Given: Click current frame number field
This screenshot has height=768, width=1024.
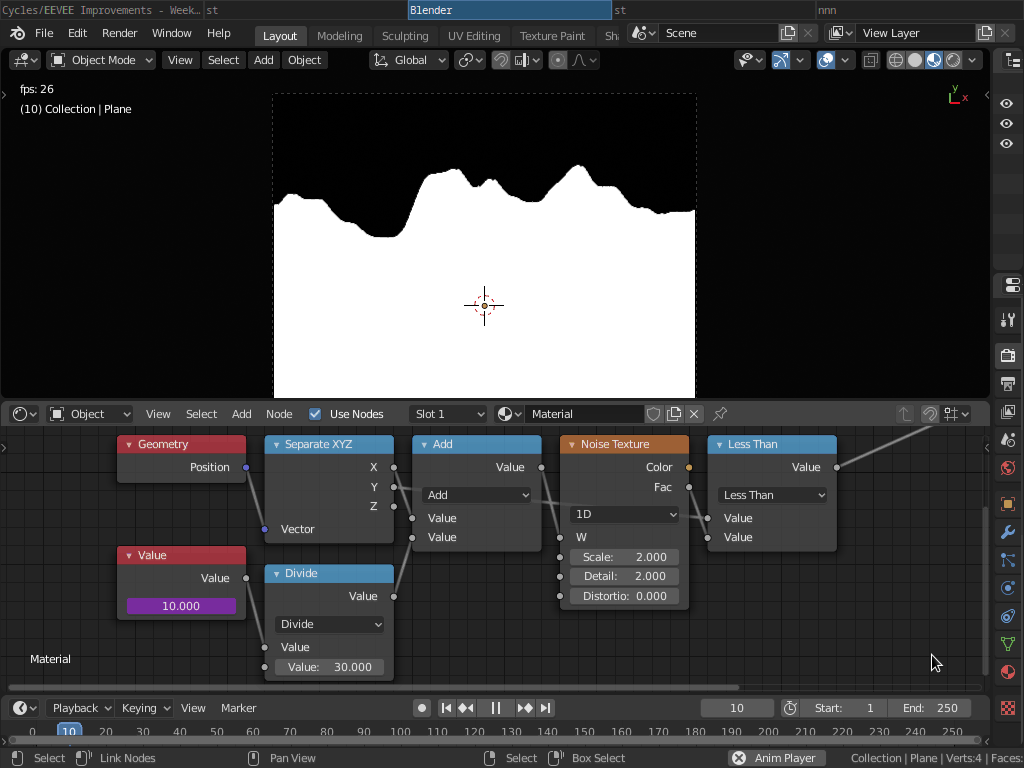Looking at the screenshot, I should [x=737, y=708].
